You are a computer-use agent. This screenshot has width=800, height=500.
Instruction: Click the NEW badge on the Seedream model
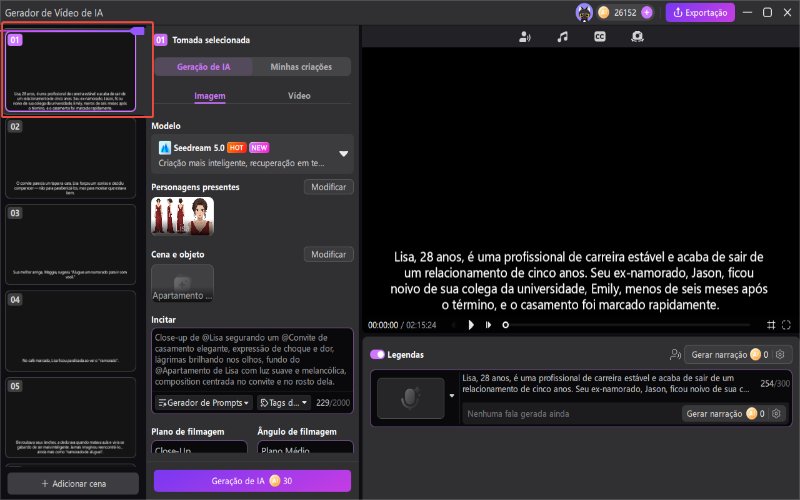[259, 148]
